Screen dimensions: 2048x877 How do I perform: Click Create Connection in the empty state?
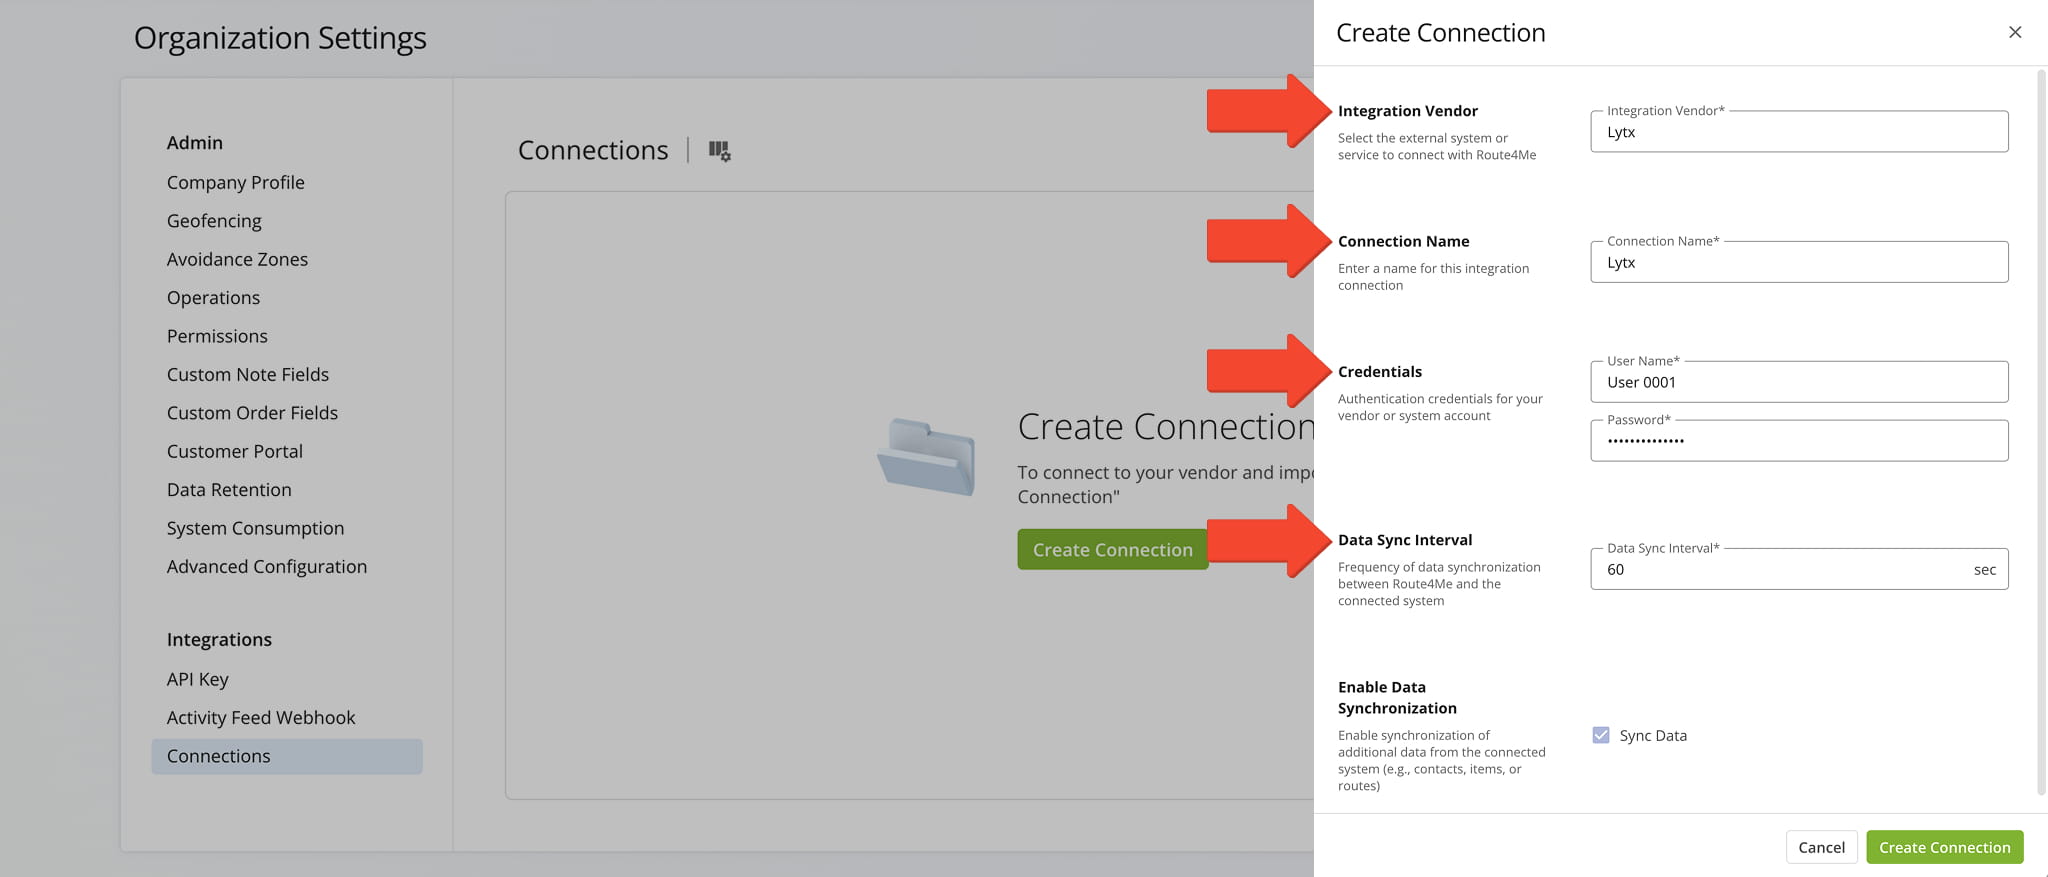(1112, 550)
